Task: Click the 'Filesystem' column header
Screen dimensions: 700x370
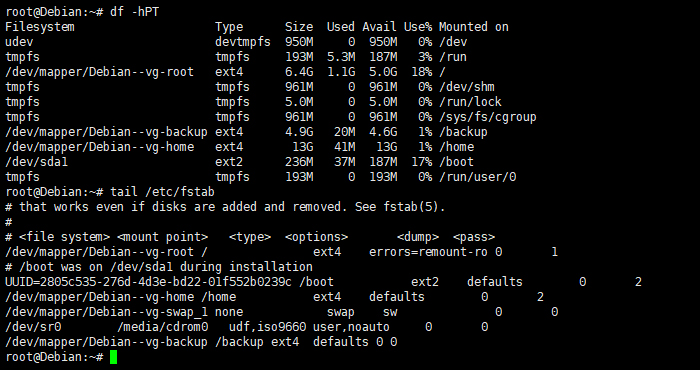Action: 40,27
